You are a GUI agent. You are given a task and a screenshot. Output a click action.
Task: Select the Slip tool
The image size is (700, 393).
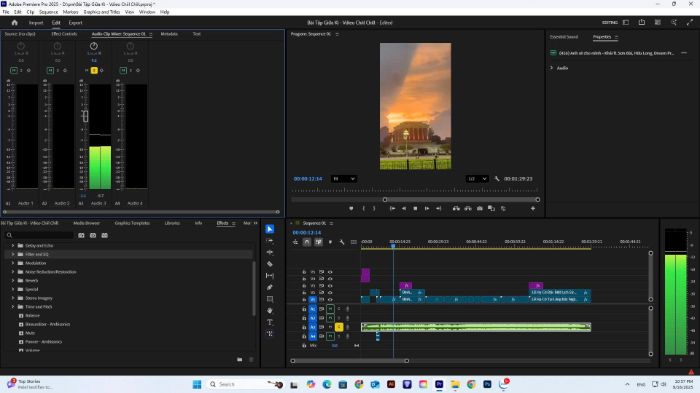270,276
